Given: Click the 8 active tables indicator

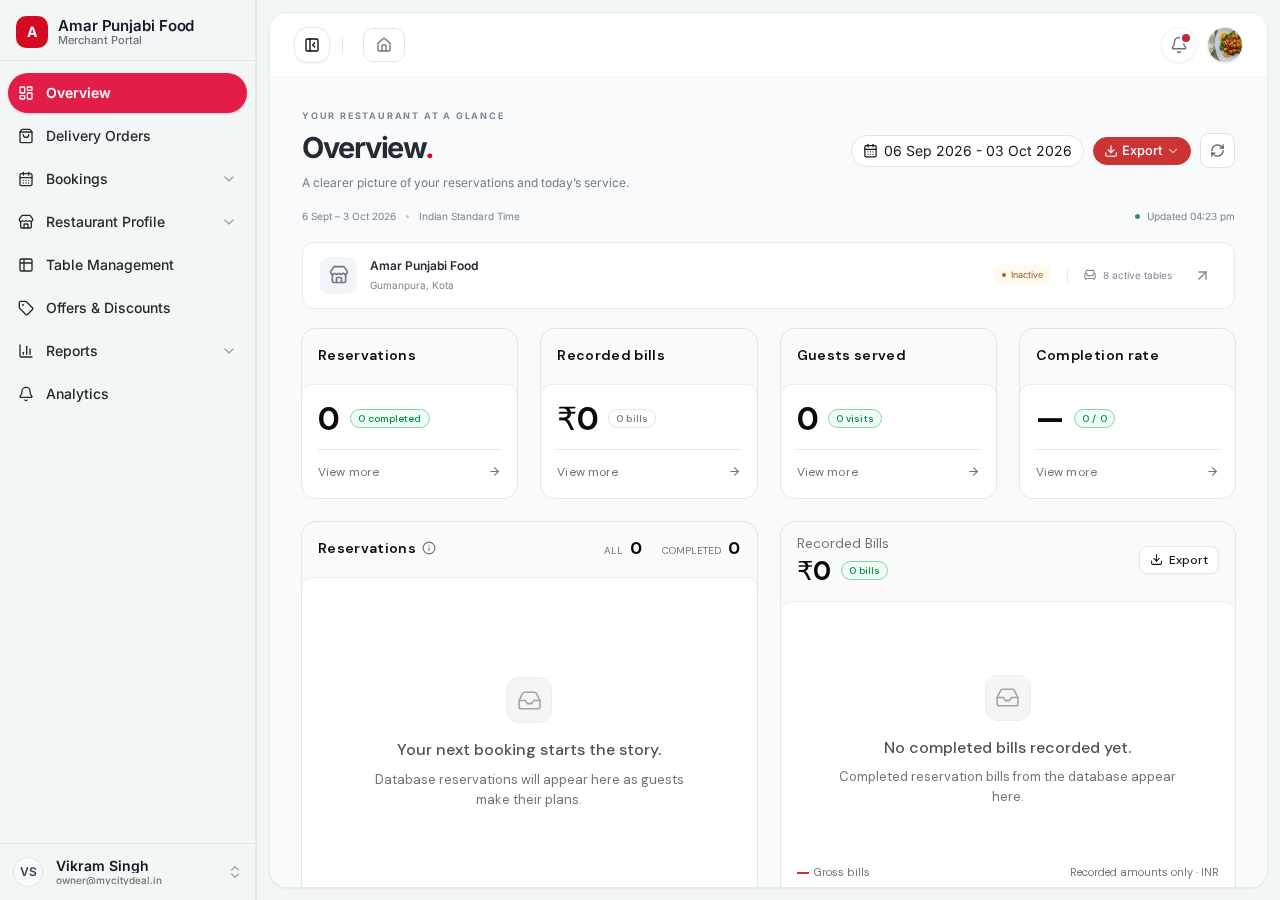Looking at the screenshot, I should coord(1128,275).
